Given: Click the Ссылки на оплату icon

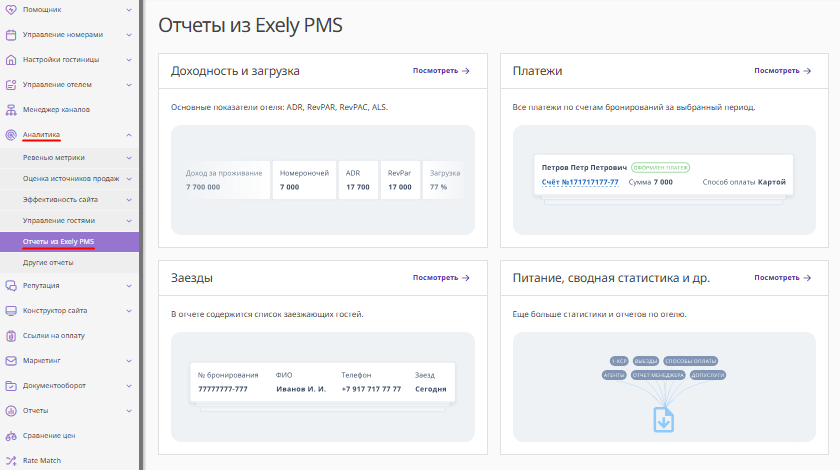Looking at the screenshot, I should [11, 336].
